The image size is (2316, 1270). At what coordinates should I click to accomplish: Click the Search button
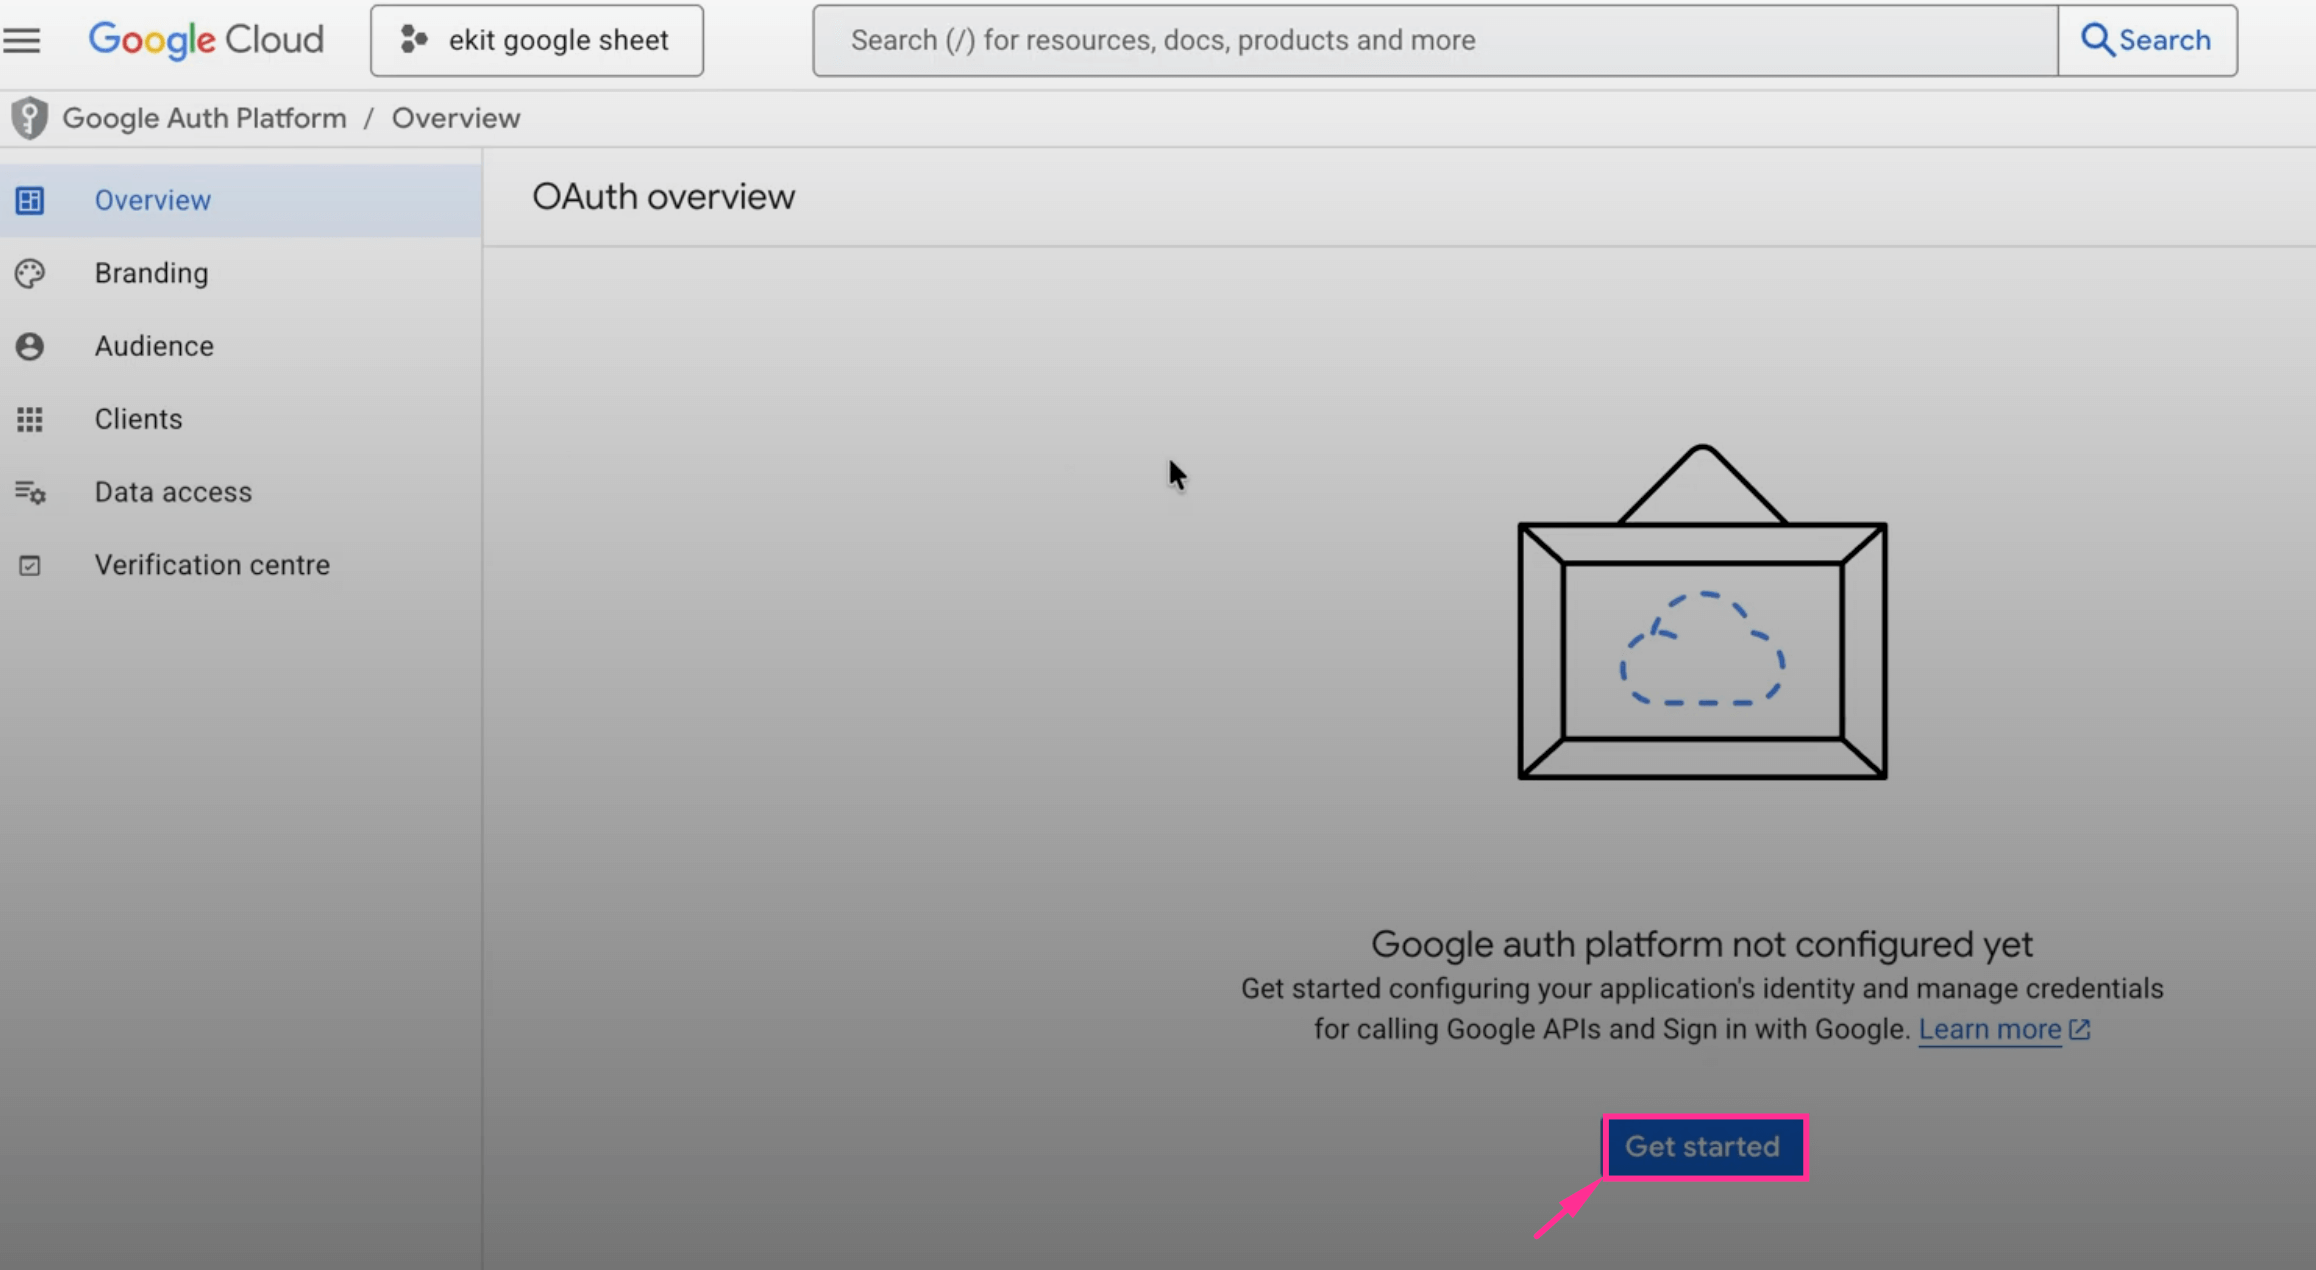click(2147, 40)
